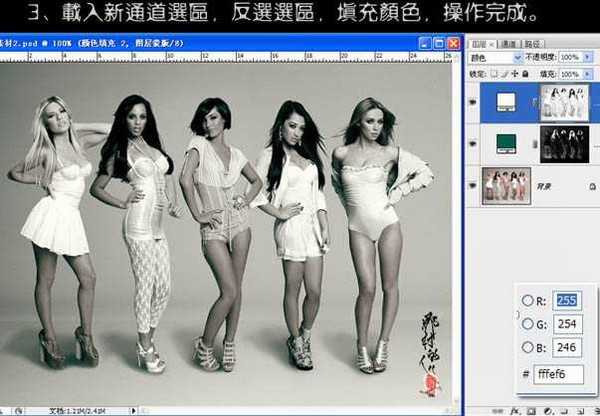Screen dimensions: 600x416
Task: Hide the Background layer via eye icon
Action: [x=473, y=184]
